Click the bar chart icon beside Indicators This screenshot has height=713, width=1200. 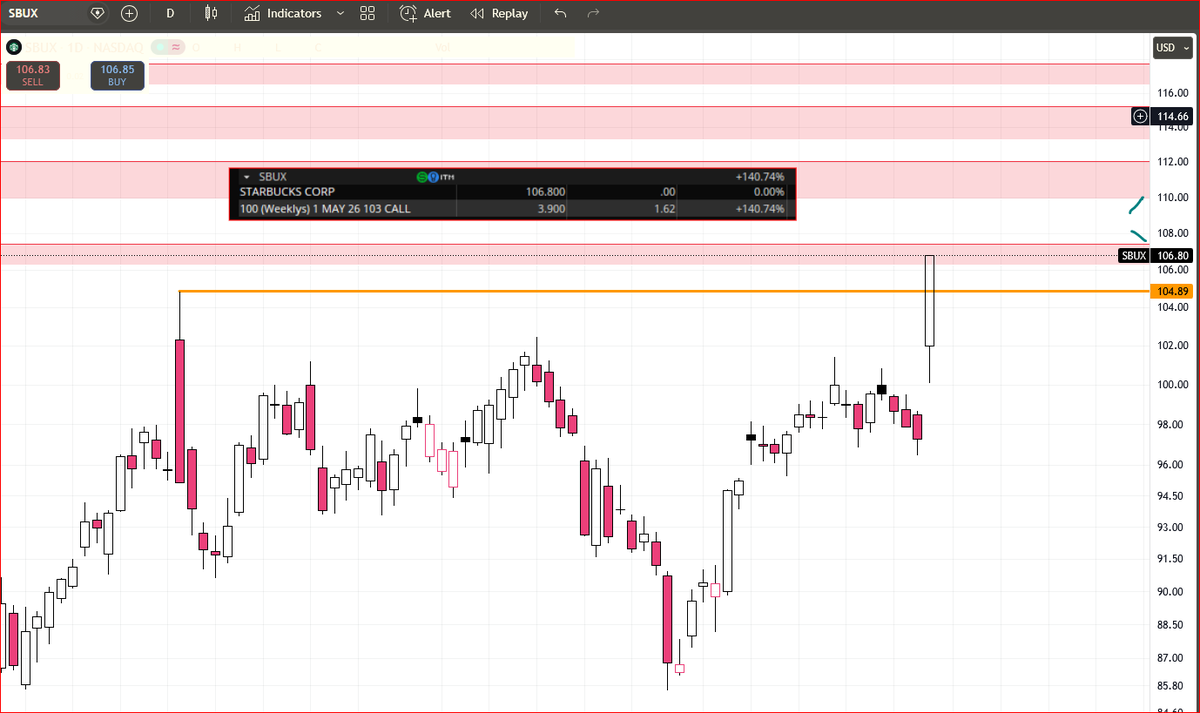click(x=252, y=14)
